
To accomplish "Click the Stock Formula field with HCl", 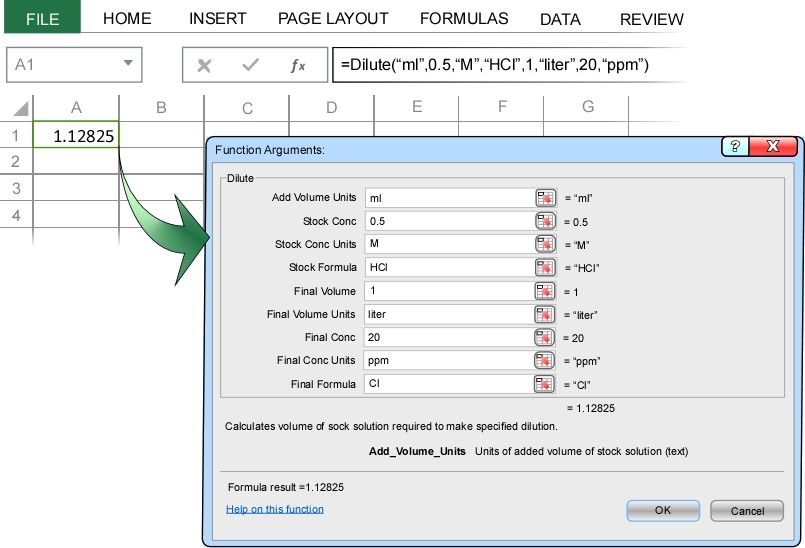I will pos(450,267).
